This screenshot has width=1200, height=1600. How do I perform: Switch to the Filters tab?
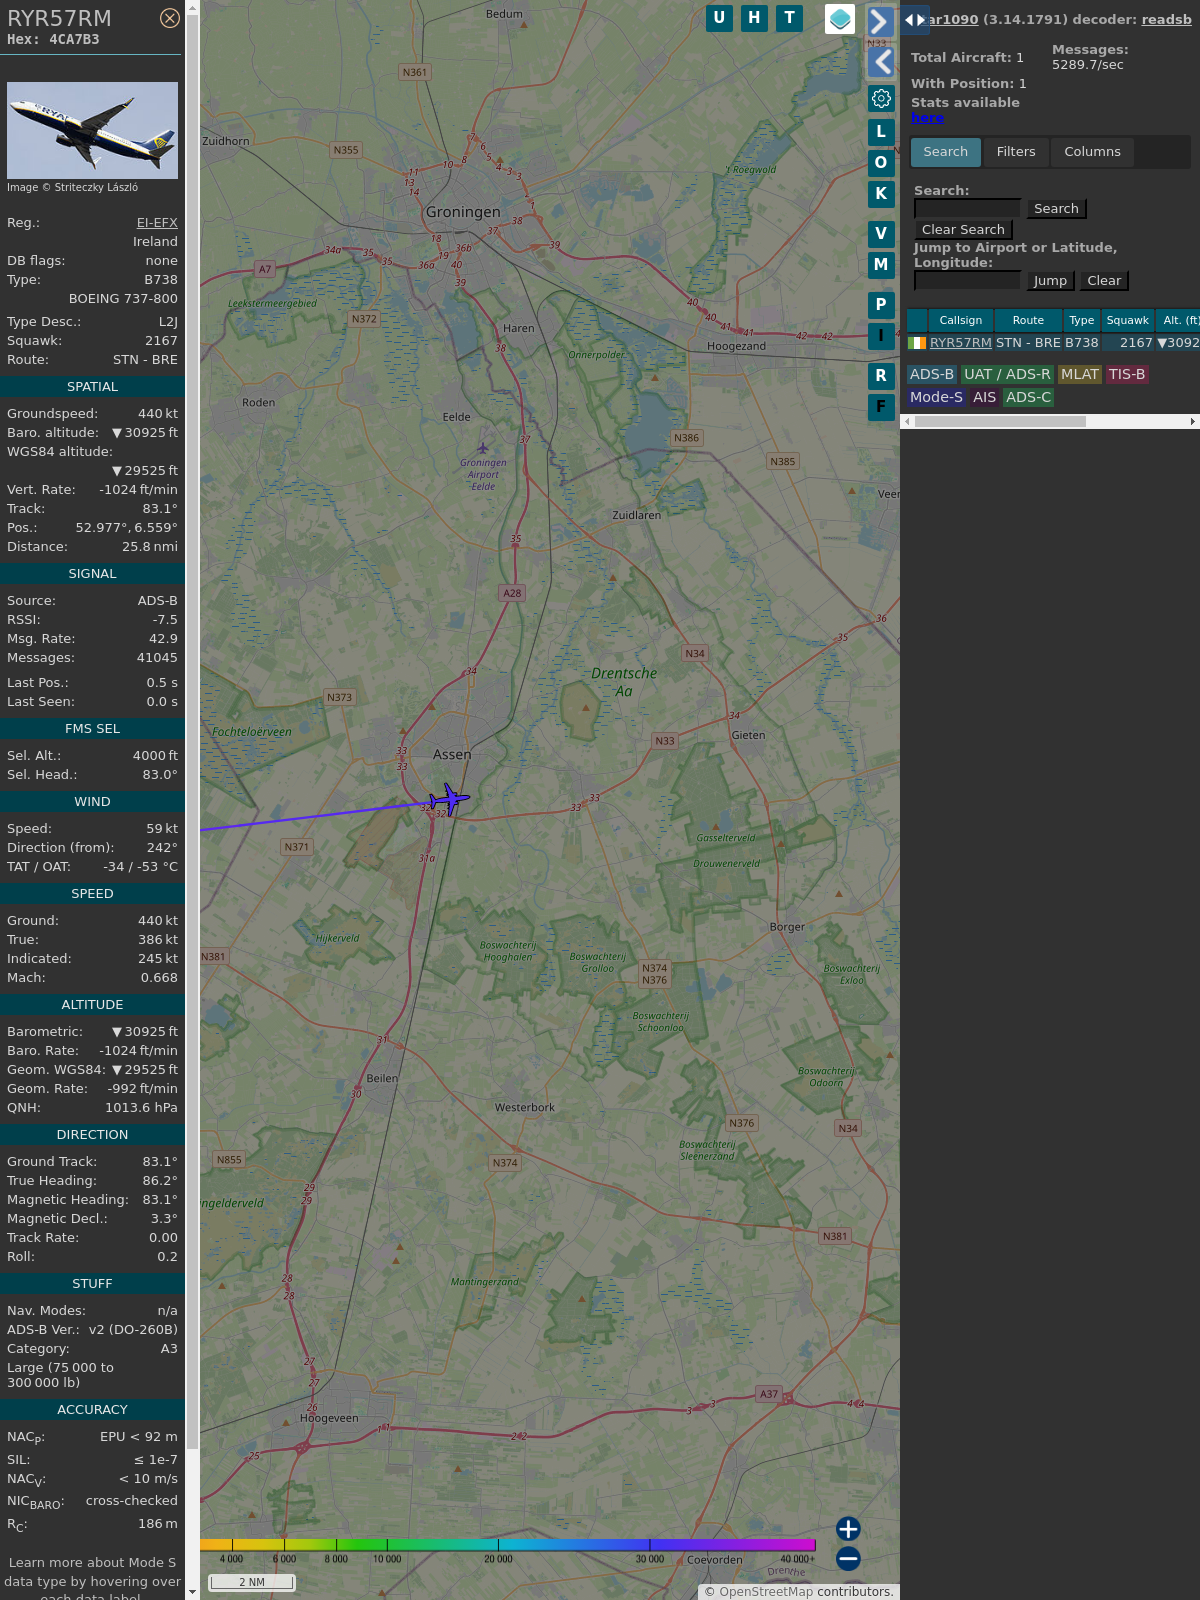(1015, 152)
